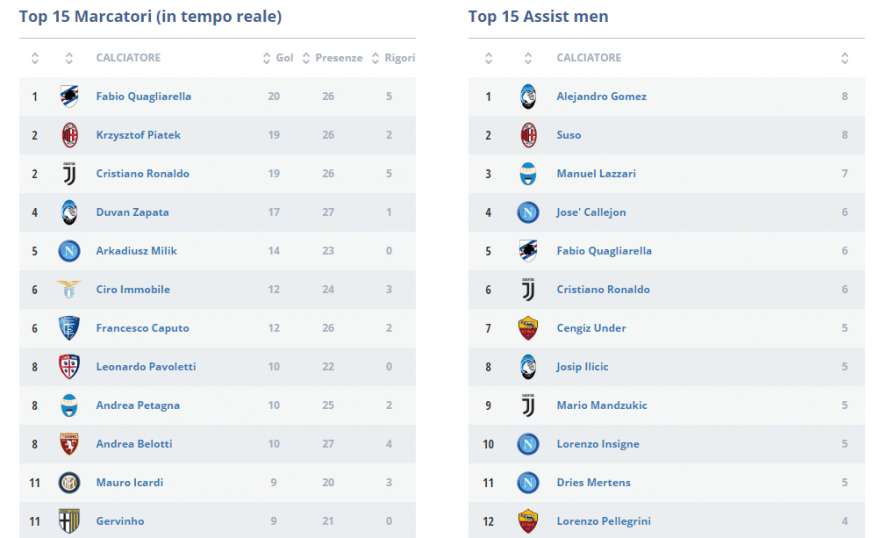Open Lorenzo Pellegrini player link
Screen dimensions: 880x538
click(x=604, y=521)
